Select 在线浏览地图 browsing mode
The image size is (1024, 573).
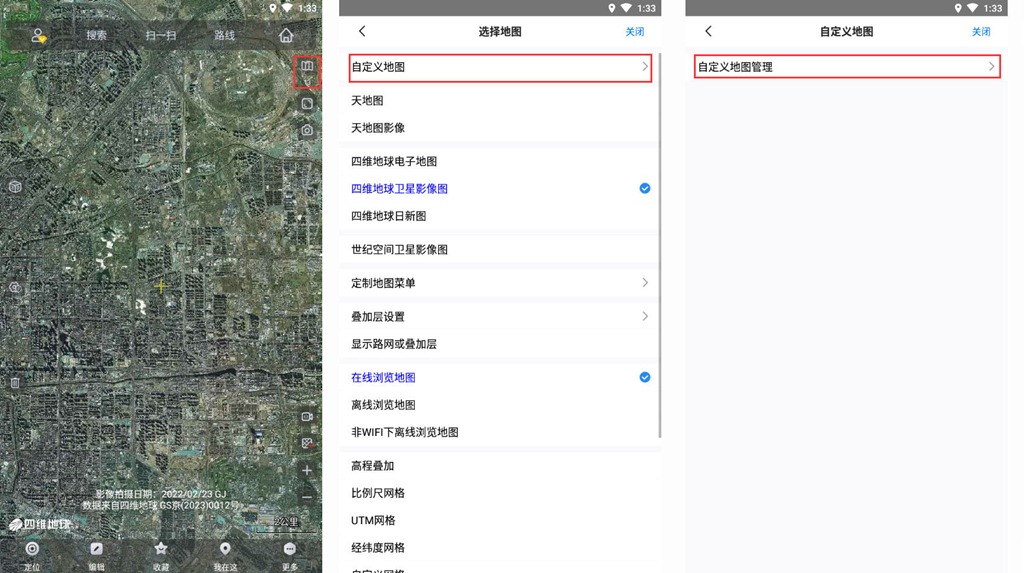383,377
